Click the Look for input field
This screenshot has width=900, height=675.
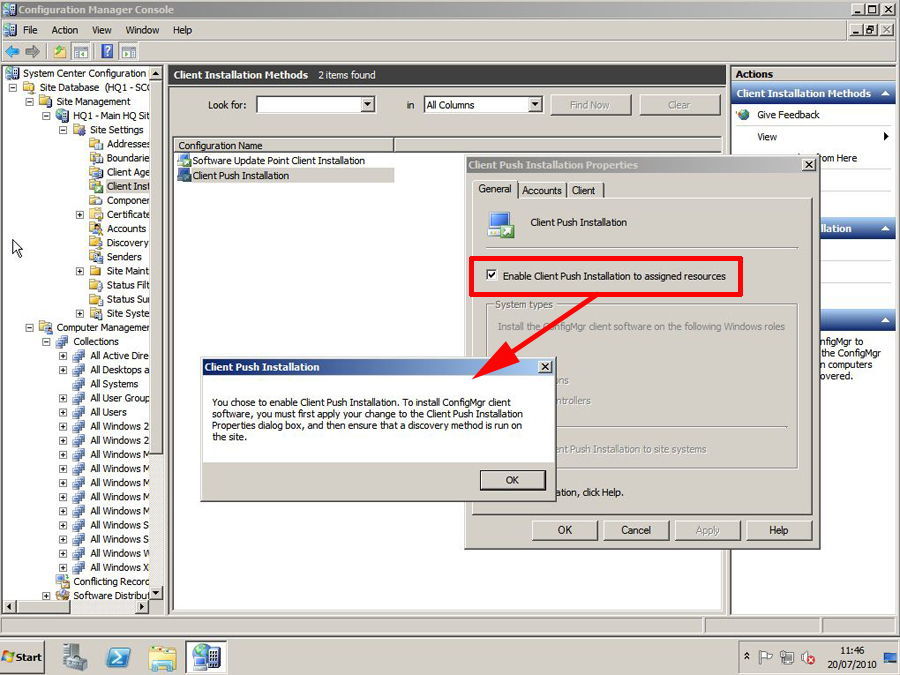point(309,104)
